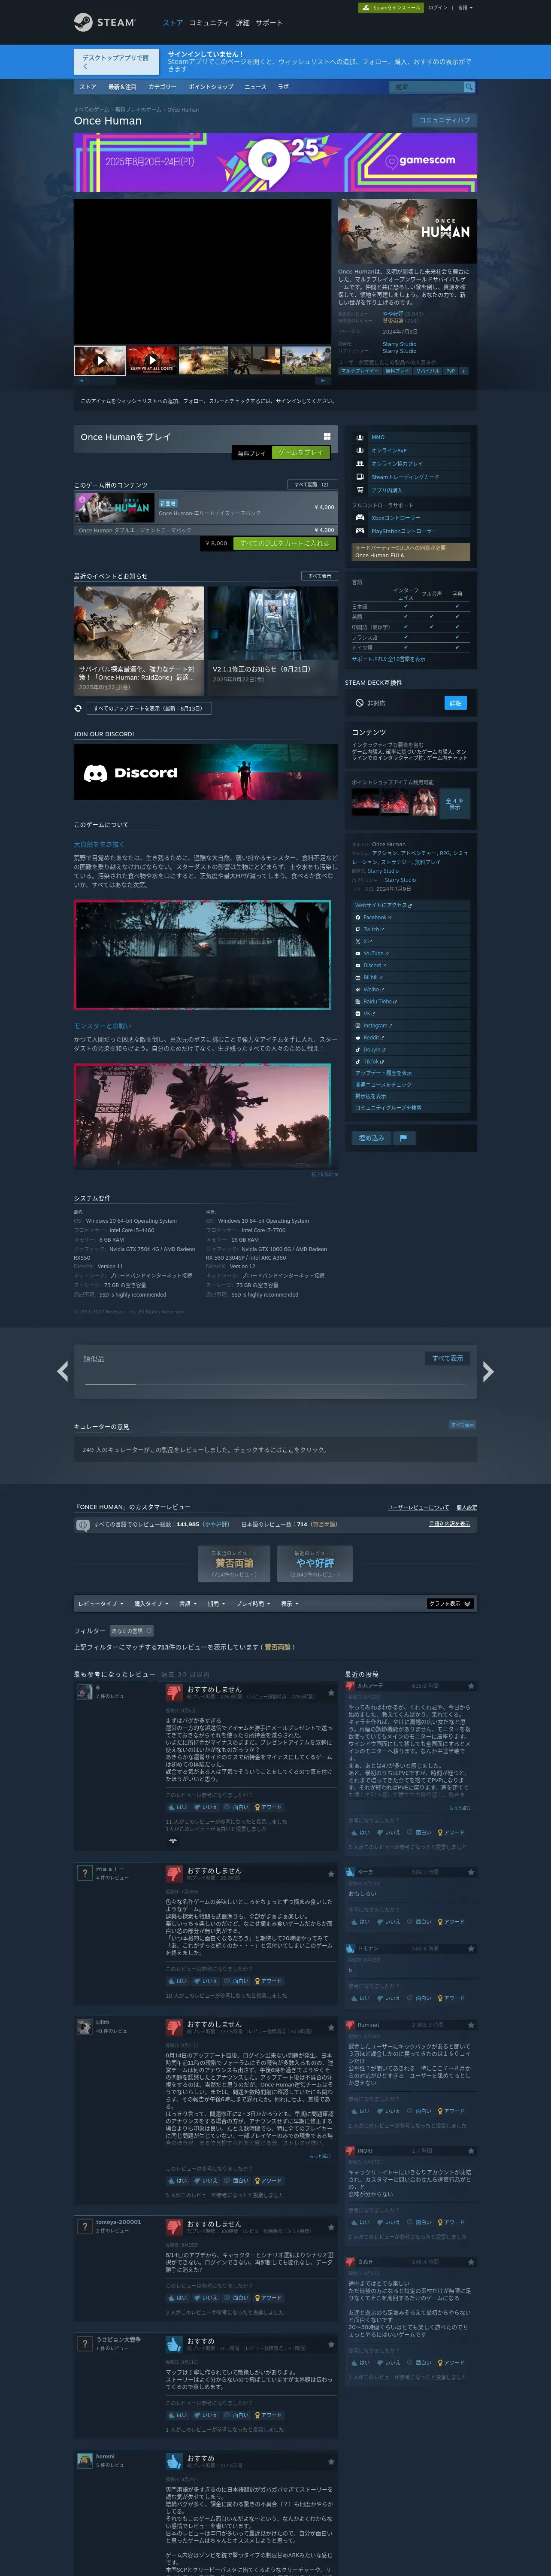The width and height of the screenshot is (551, 2576).
Task: Click the search magnifier icon
Action: [468, 87]
